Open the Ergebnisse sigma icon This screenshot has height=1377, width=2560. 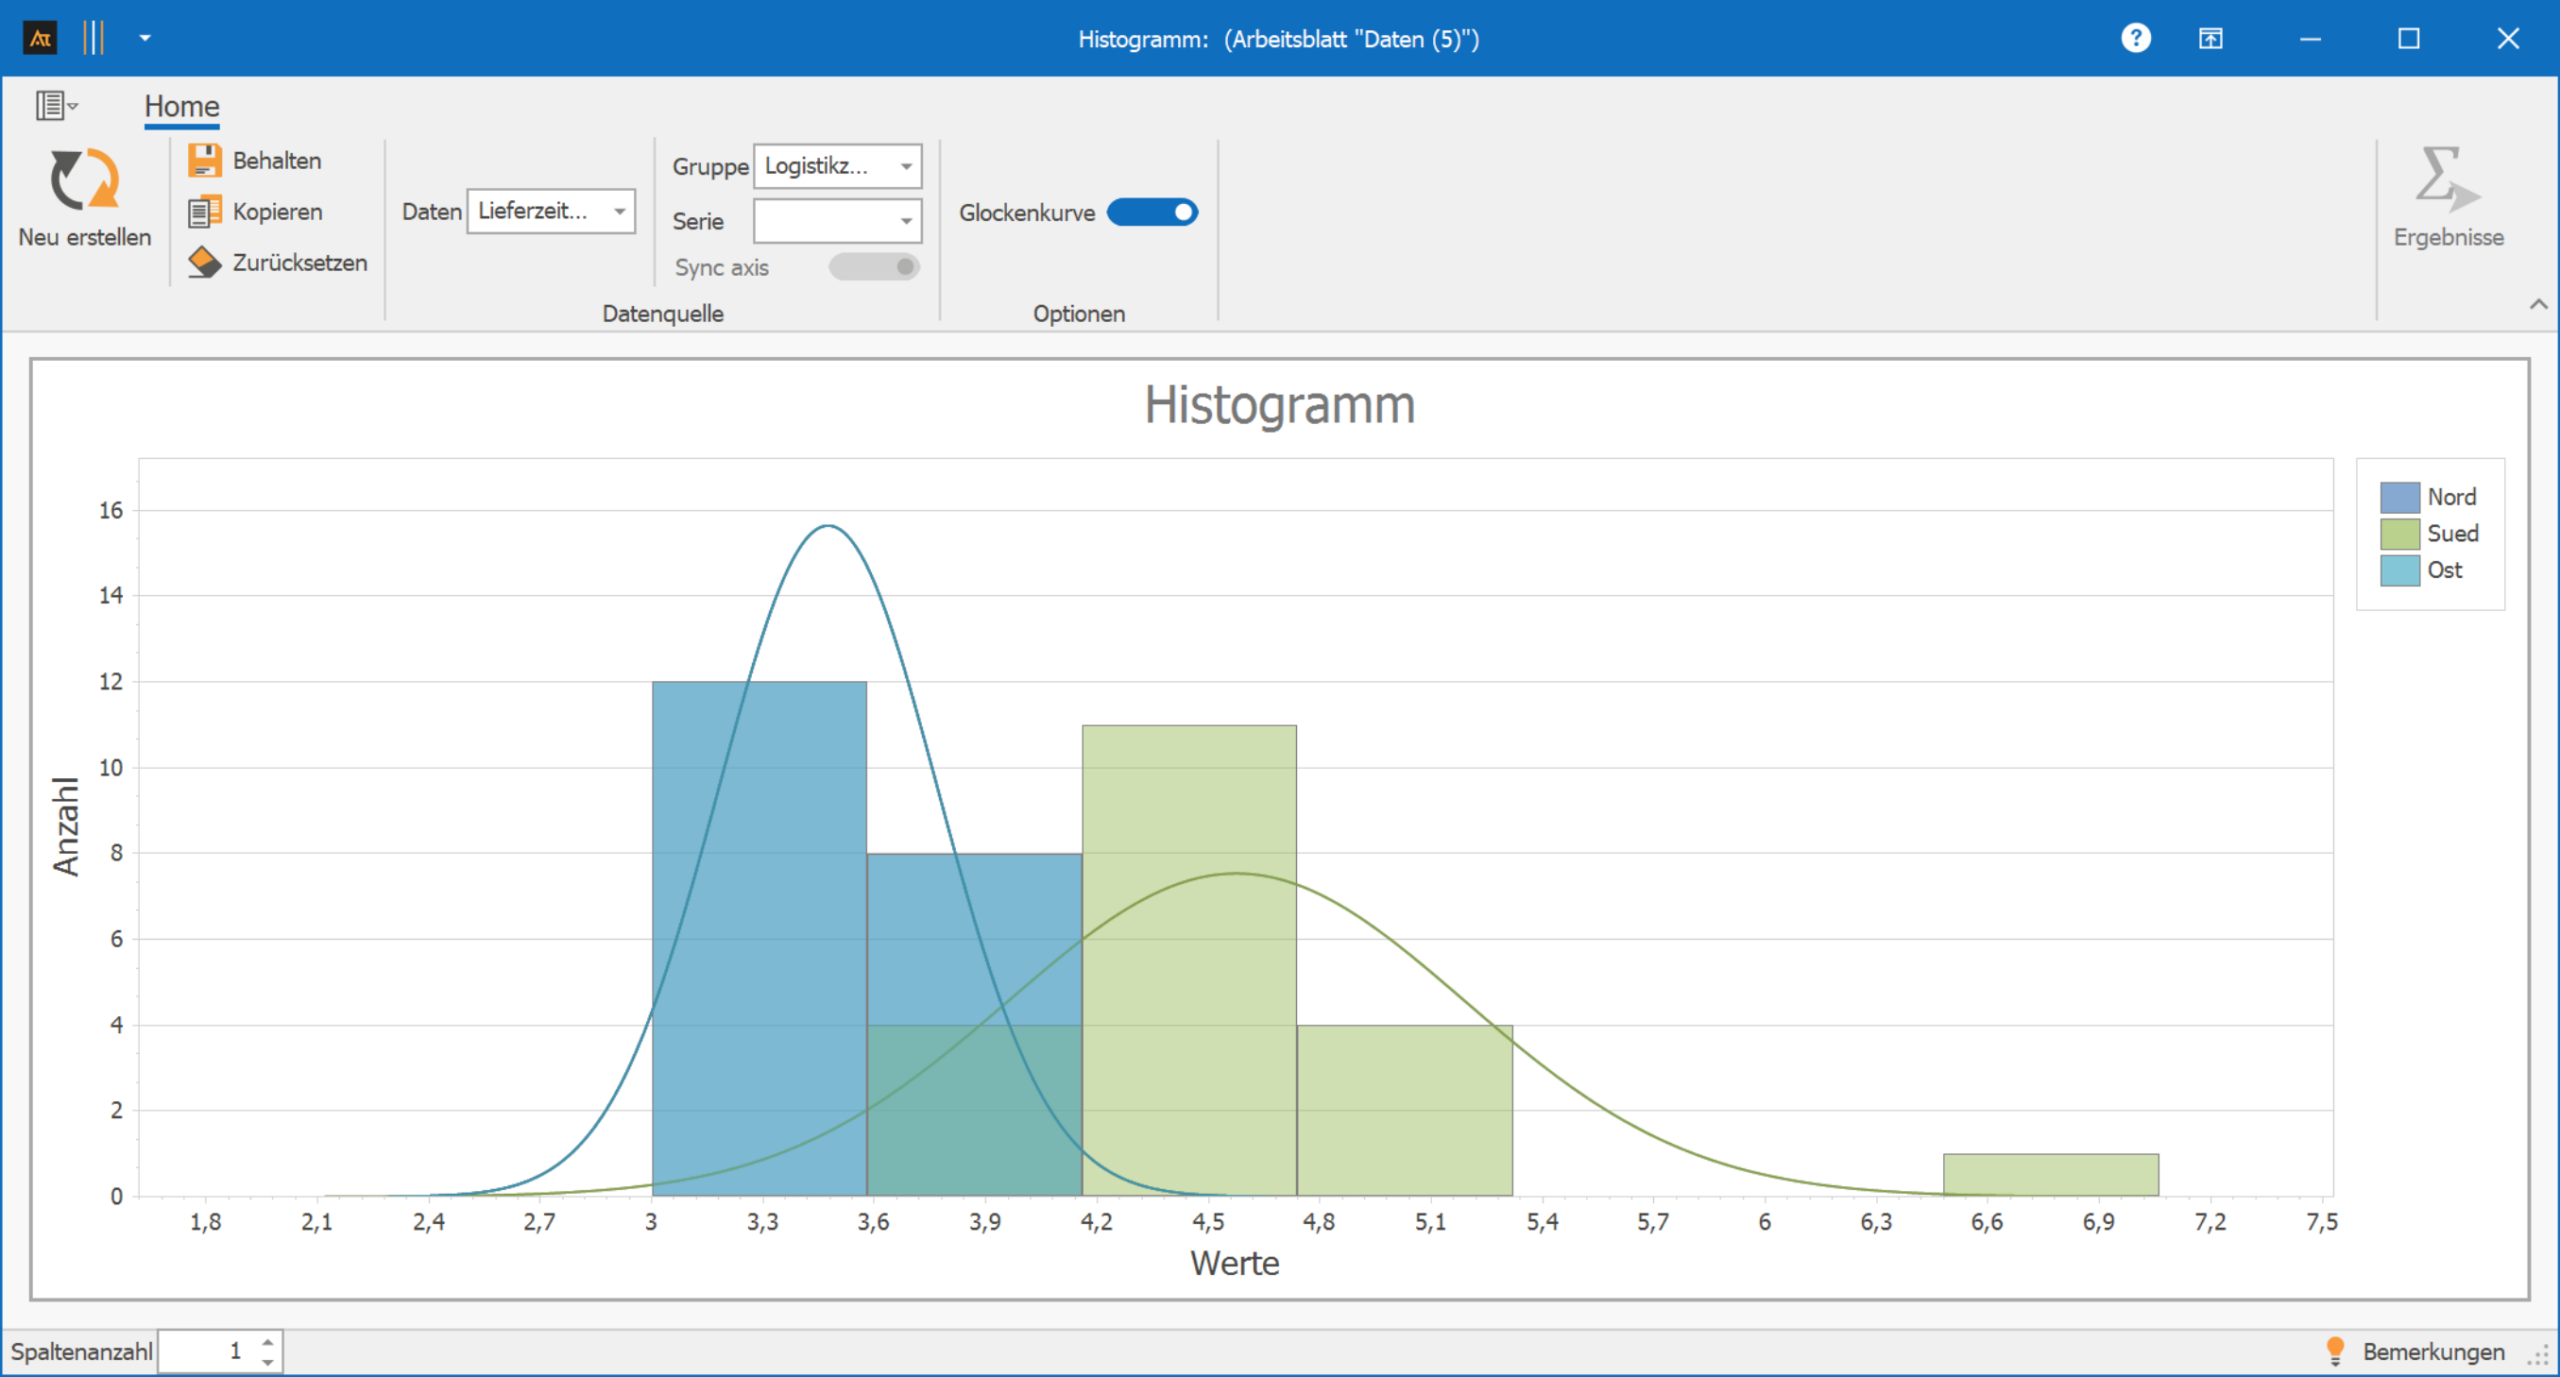click(x=2446, y=180)
